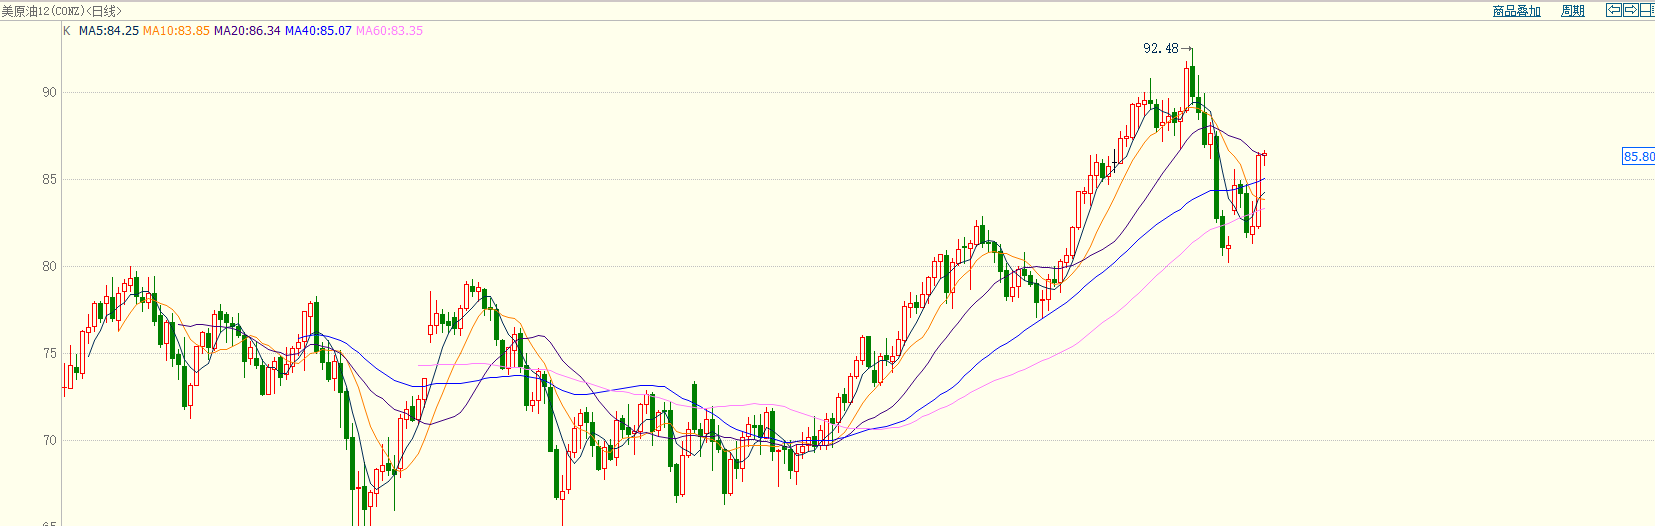Viewport: 1655px width, 526px height.
Task: Click the chart title 美原油12(CONZ)<日线>
Action: coord(61,11)
